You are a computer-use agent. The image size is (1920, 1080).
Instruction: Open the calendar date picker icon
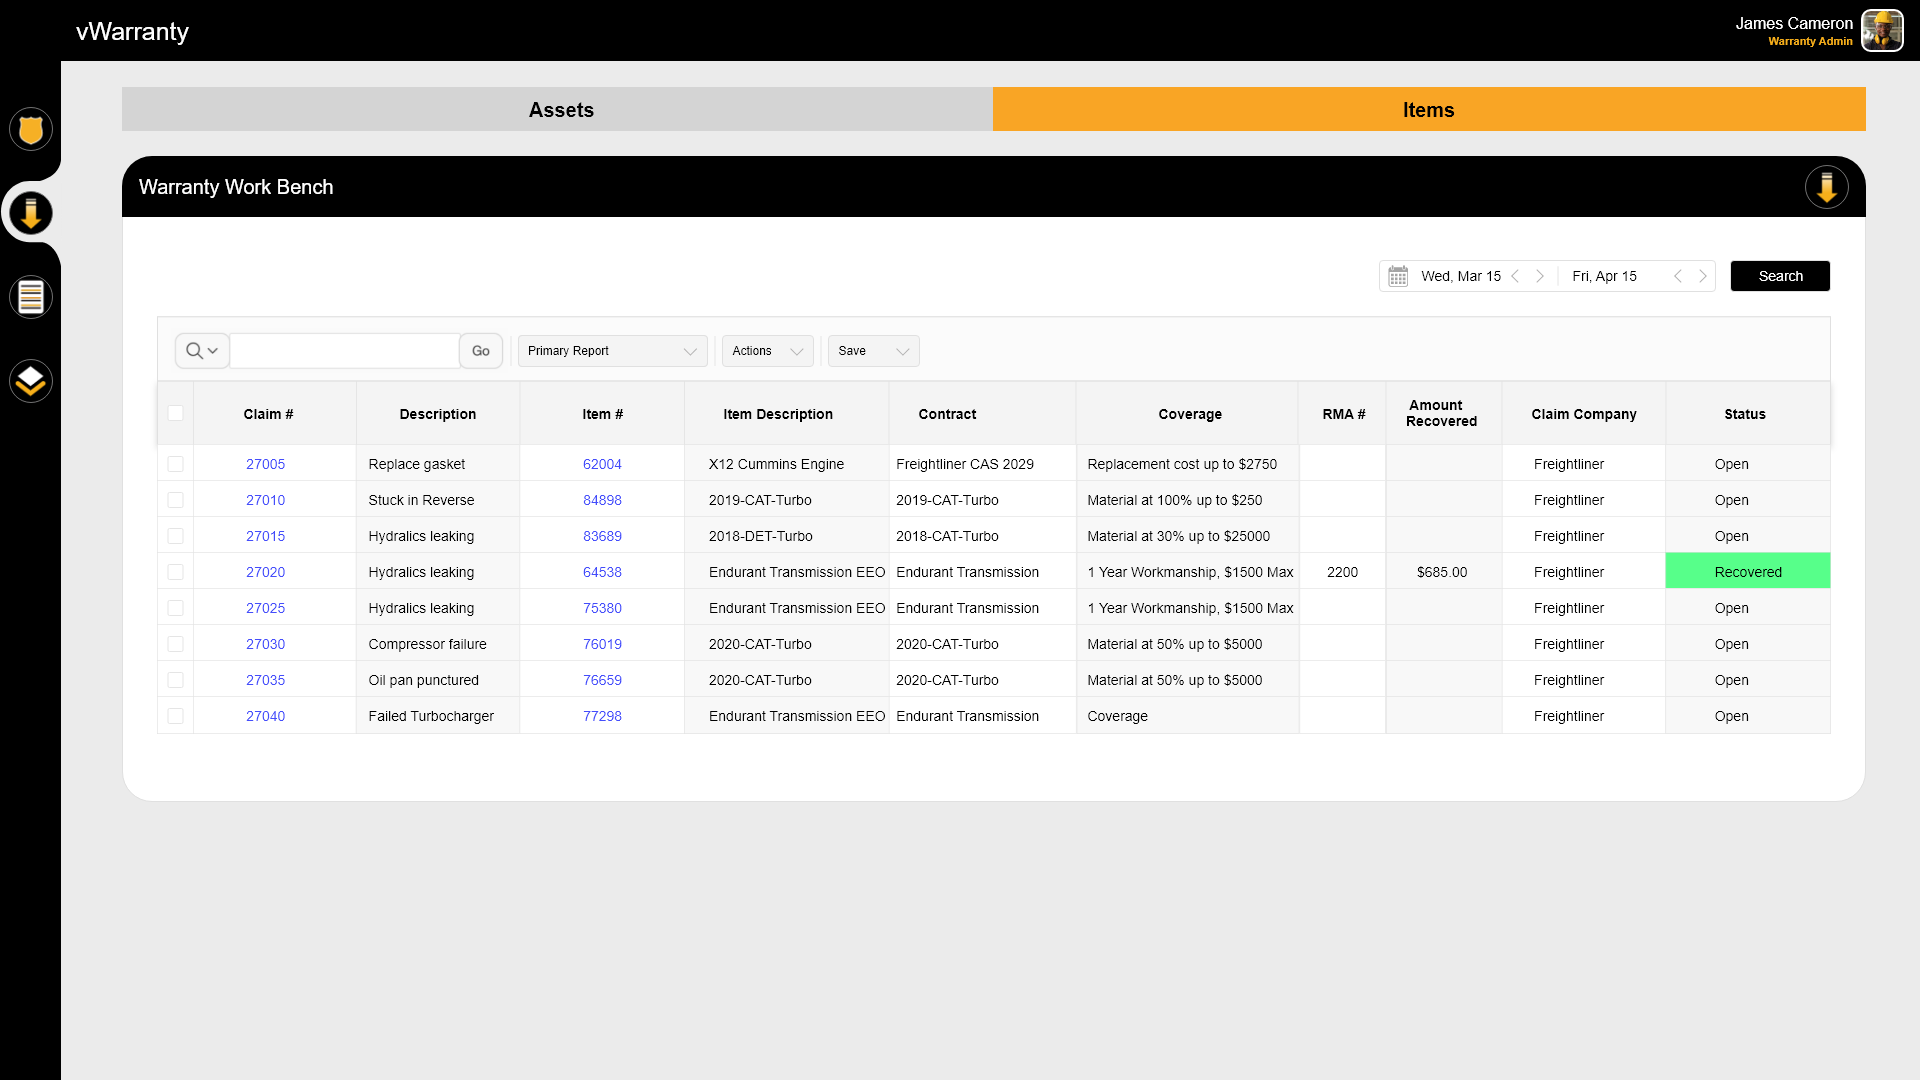(1398, 276)
